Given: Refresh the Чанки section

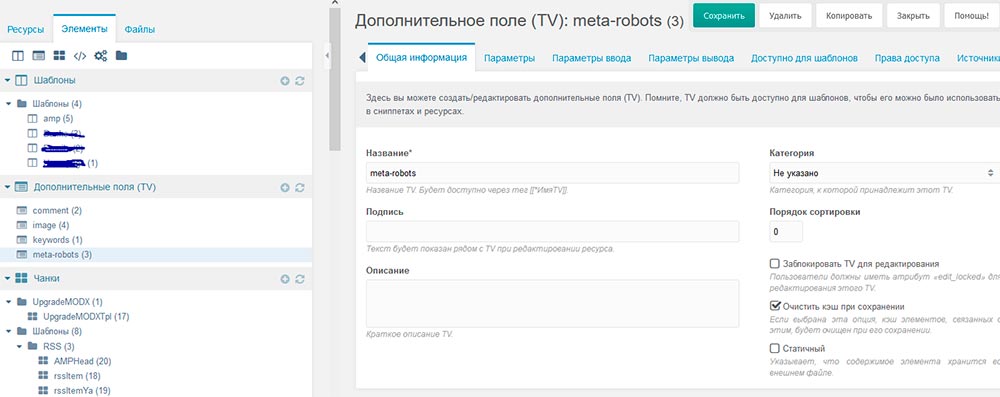Looking at the screenshot, I should (x=300, y=279).
